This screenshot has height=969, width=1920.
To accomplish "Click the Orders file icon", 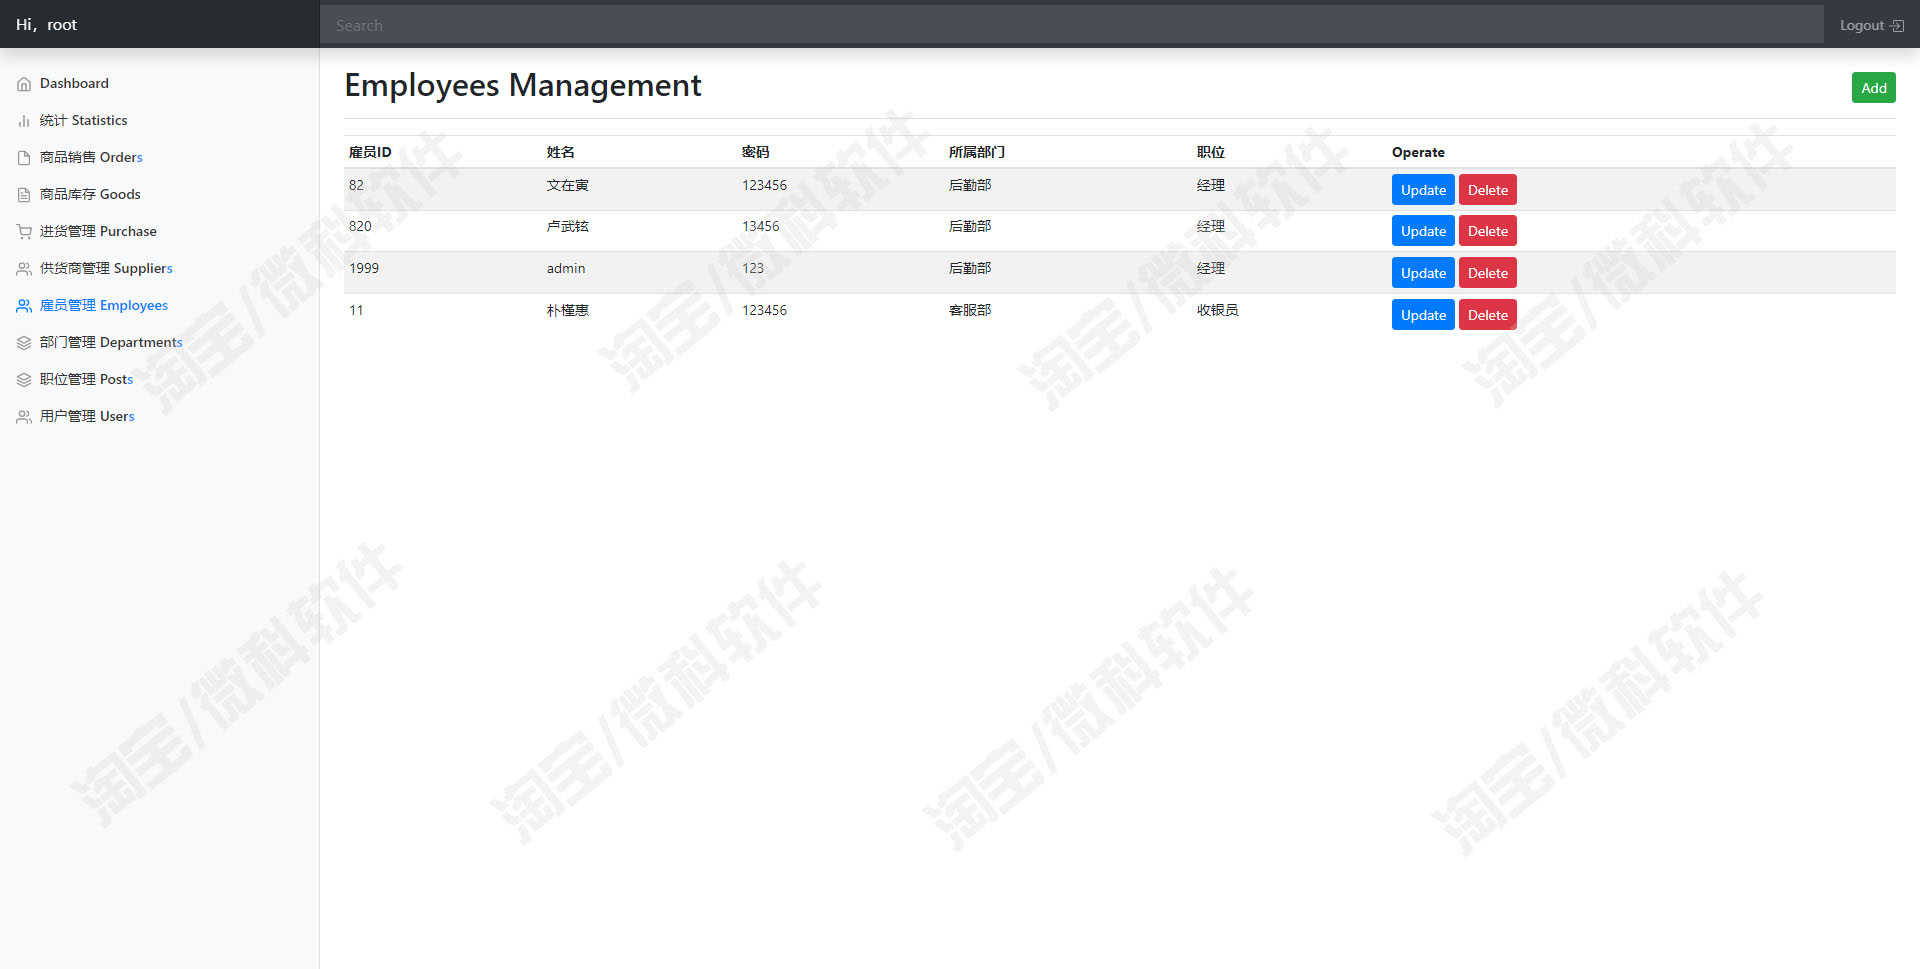I will point(24,158).
